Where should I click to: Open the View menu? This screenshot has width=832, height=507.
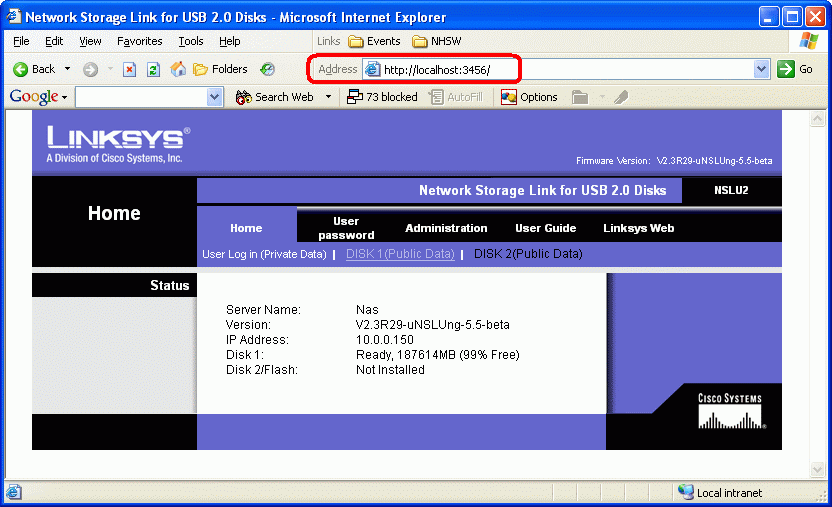tap(90, 41)
